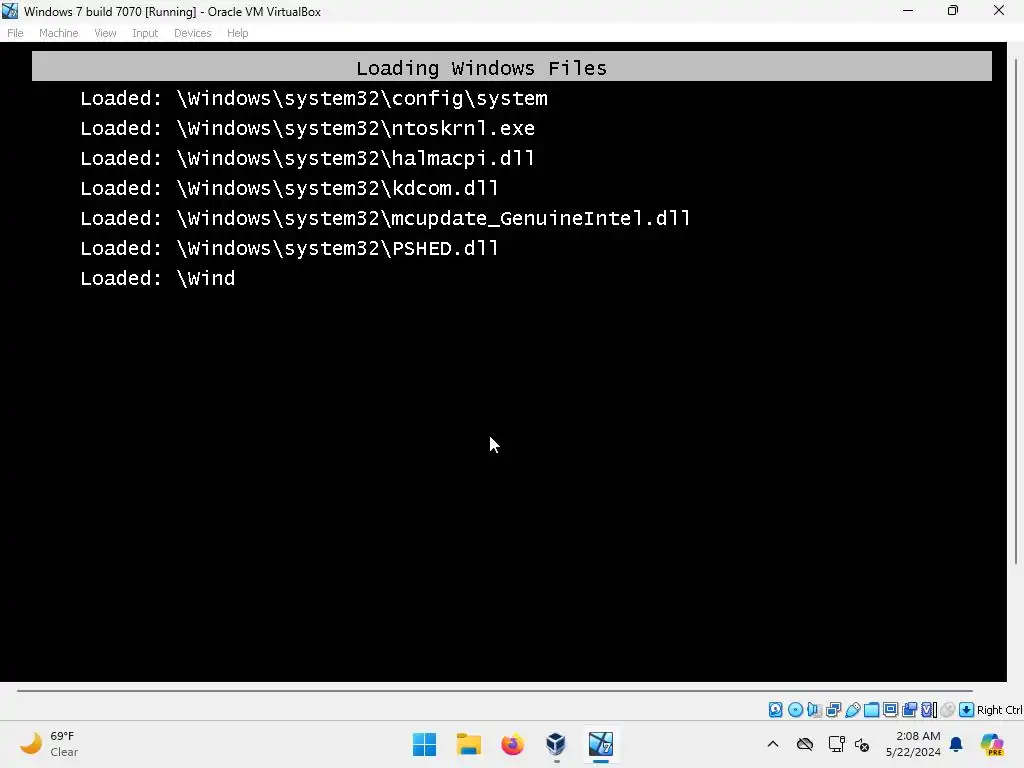The image size is (1024, 768).
Task: Click the muted volume tray icon
Action: pyautogui.click(x=861, y=744)
